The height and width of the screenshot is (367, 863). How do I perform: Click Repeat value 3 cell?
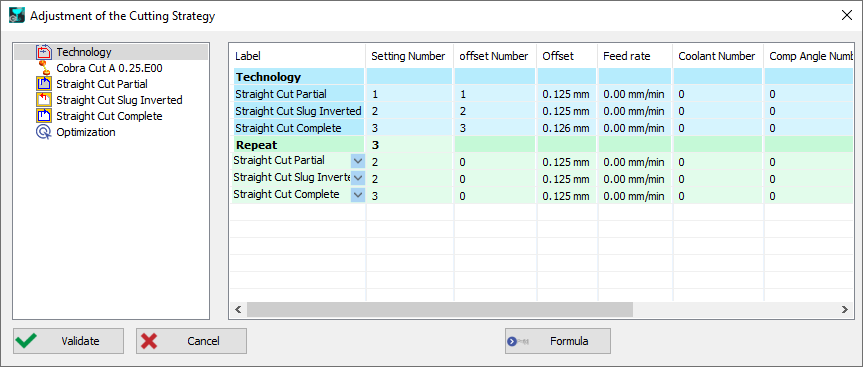(410, 145)
